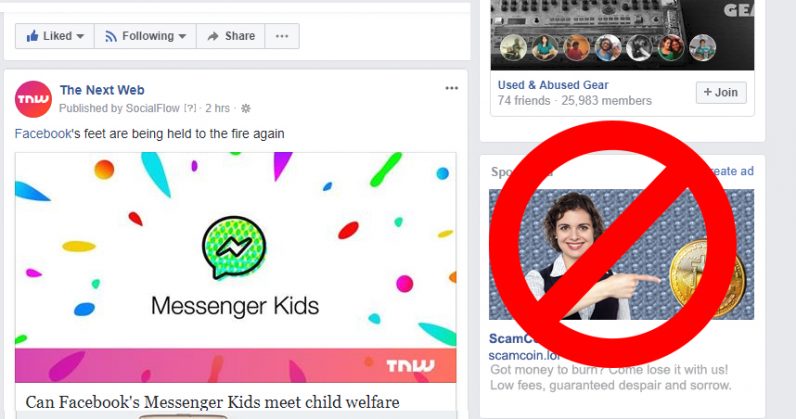Image resolution: width=796 pixels, height=419 pixels.
Task: Open the Used & Abused Gear group link
Action: click(553, 85)
